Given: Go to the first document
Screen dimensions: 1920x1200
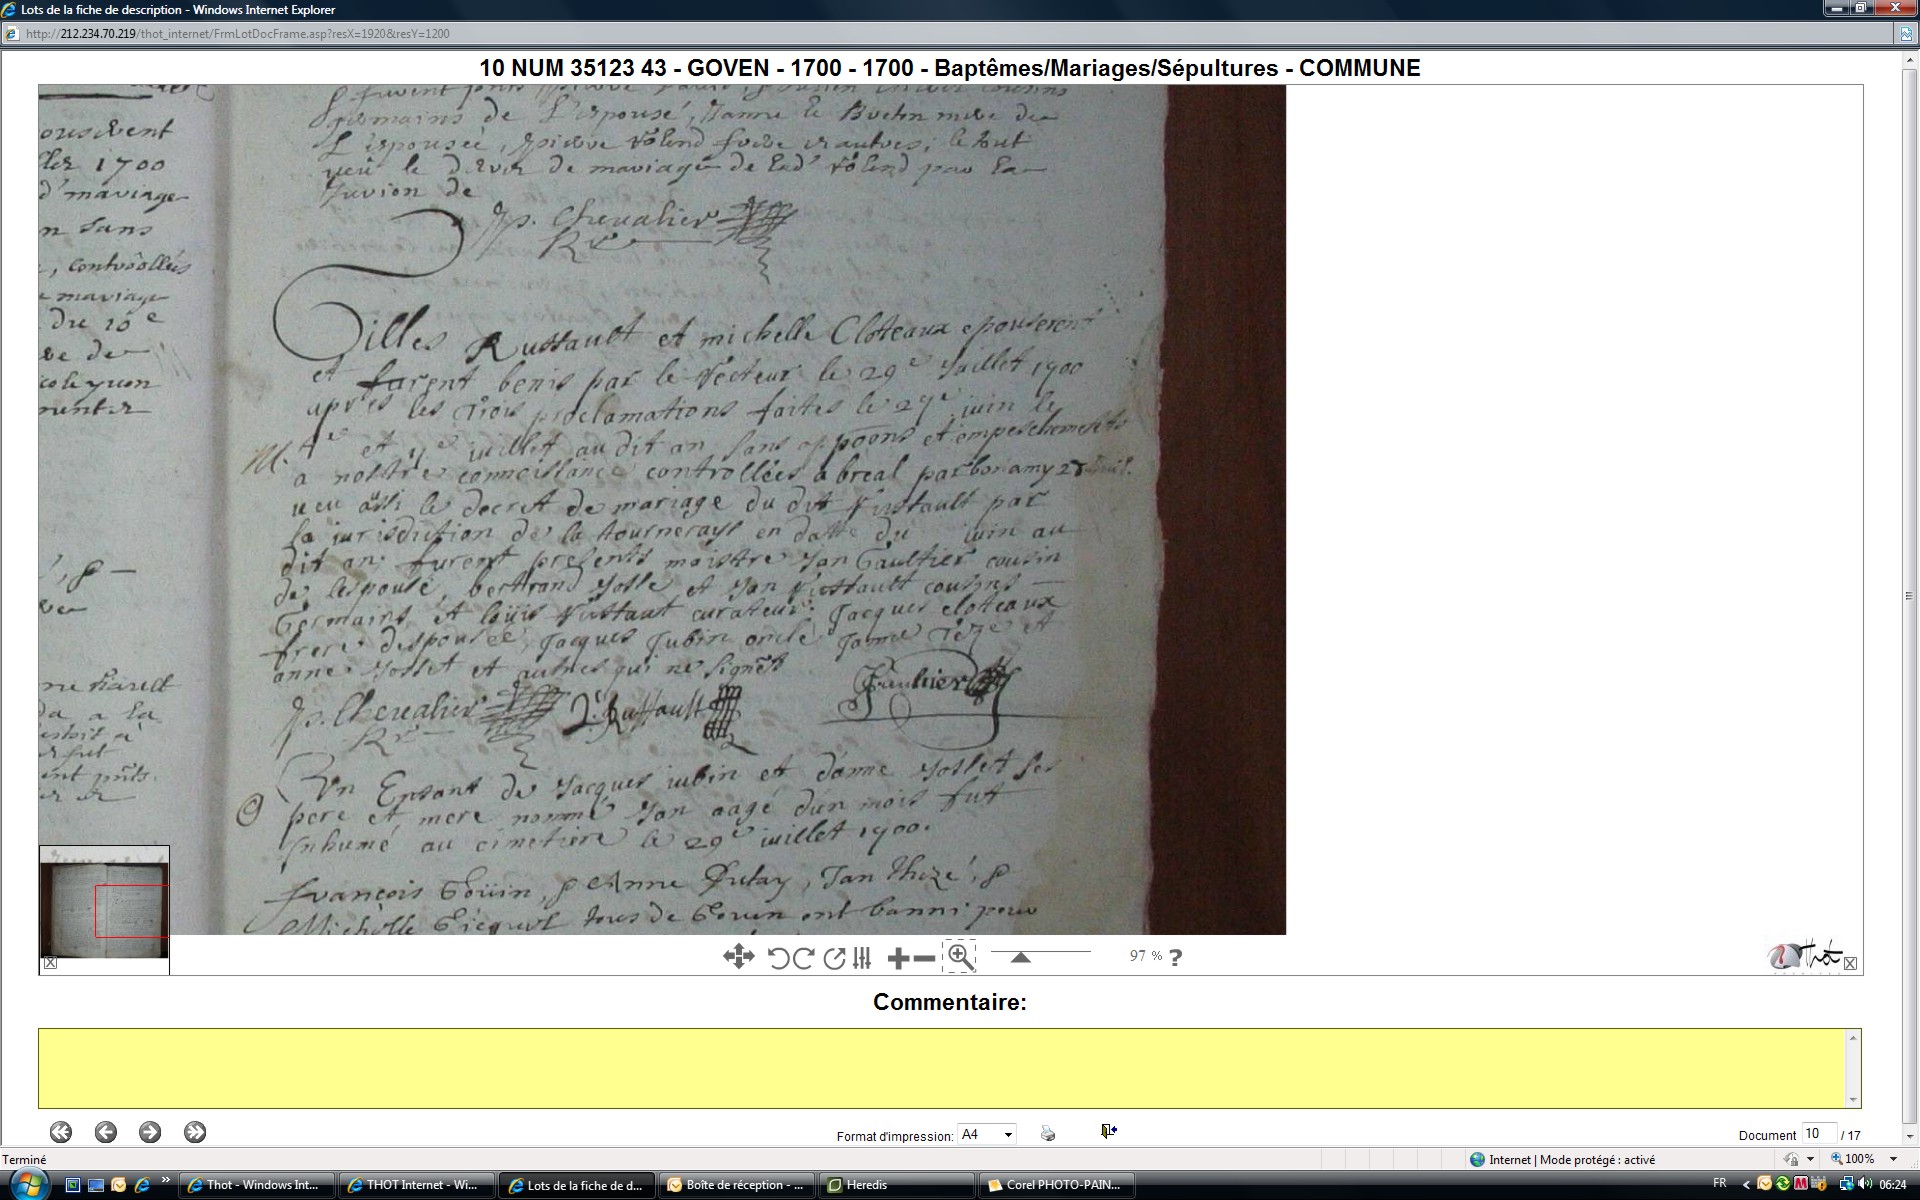Looking at the screenshot, I should coord(61,1132).
